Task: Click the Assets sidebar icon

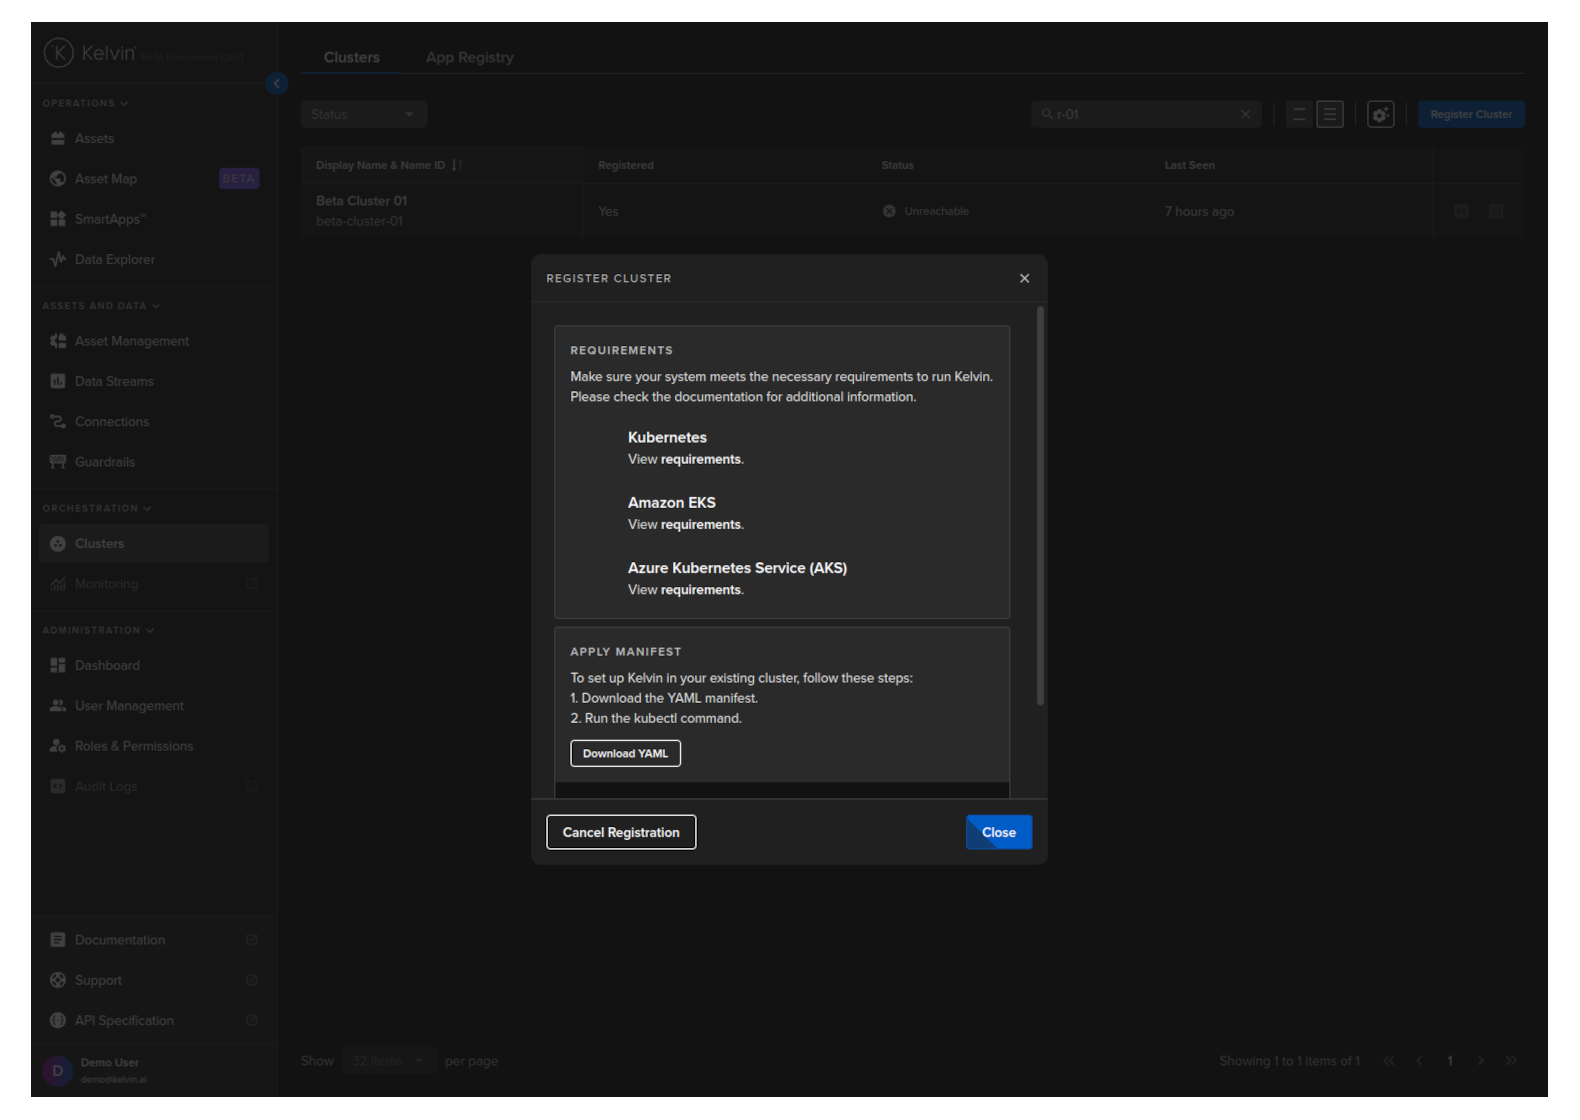Action: point(58,139)
